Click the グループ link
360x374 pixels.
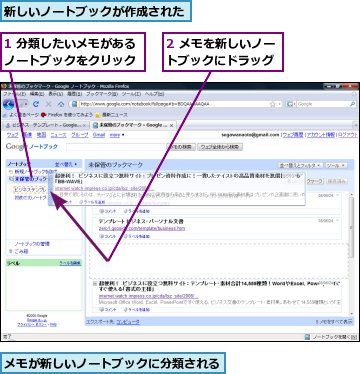[80, 135]
